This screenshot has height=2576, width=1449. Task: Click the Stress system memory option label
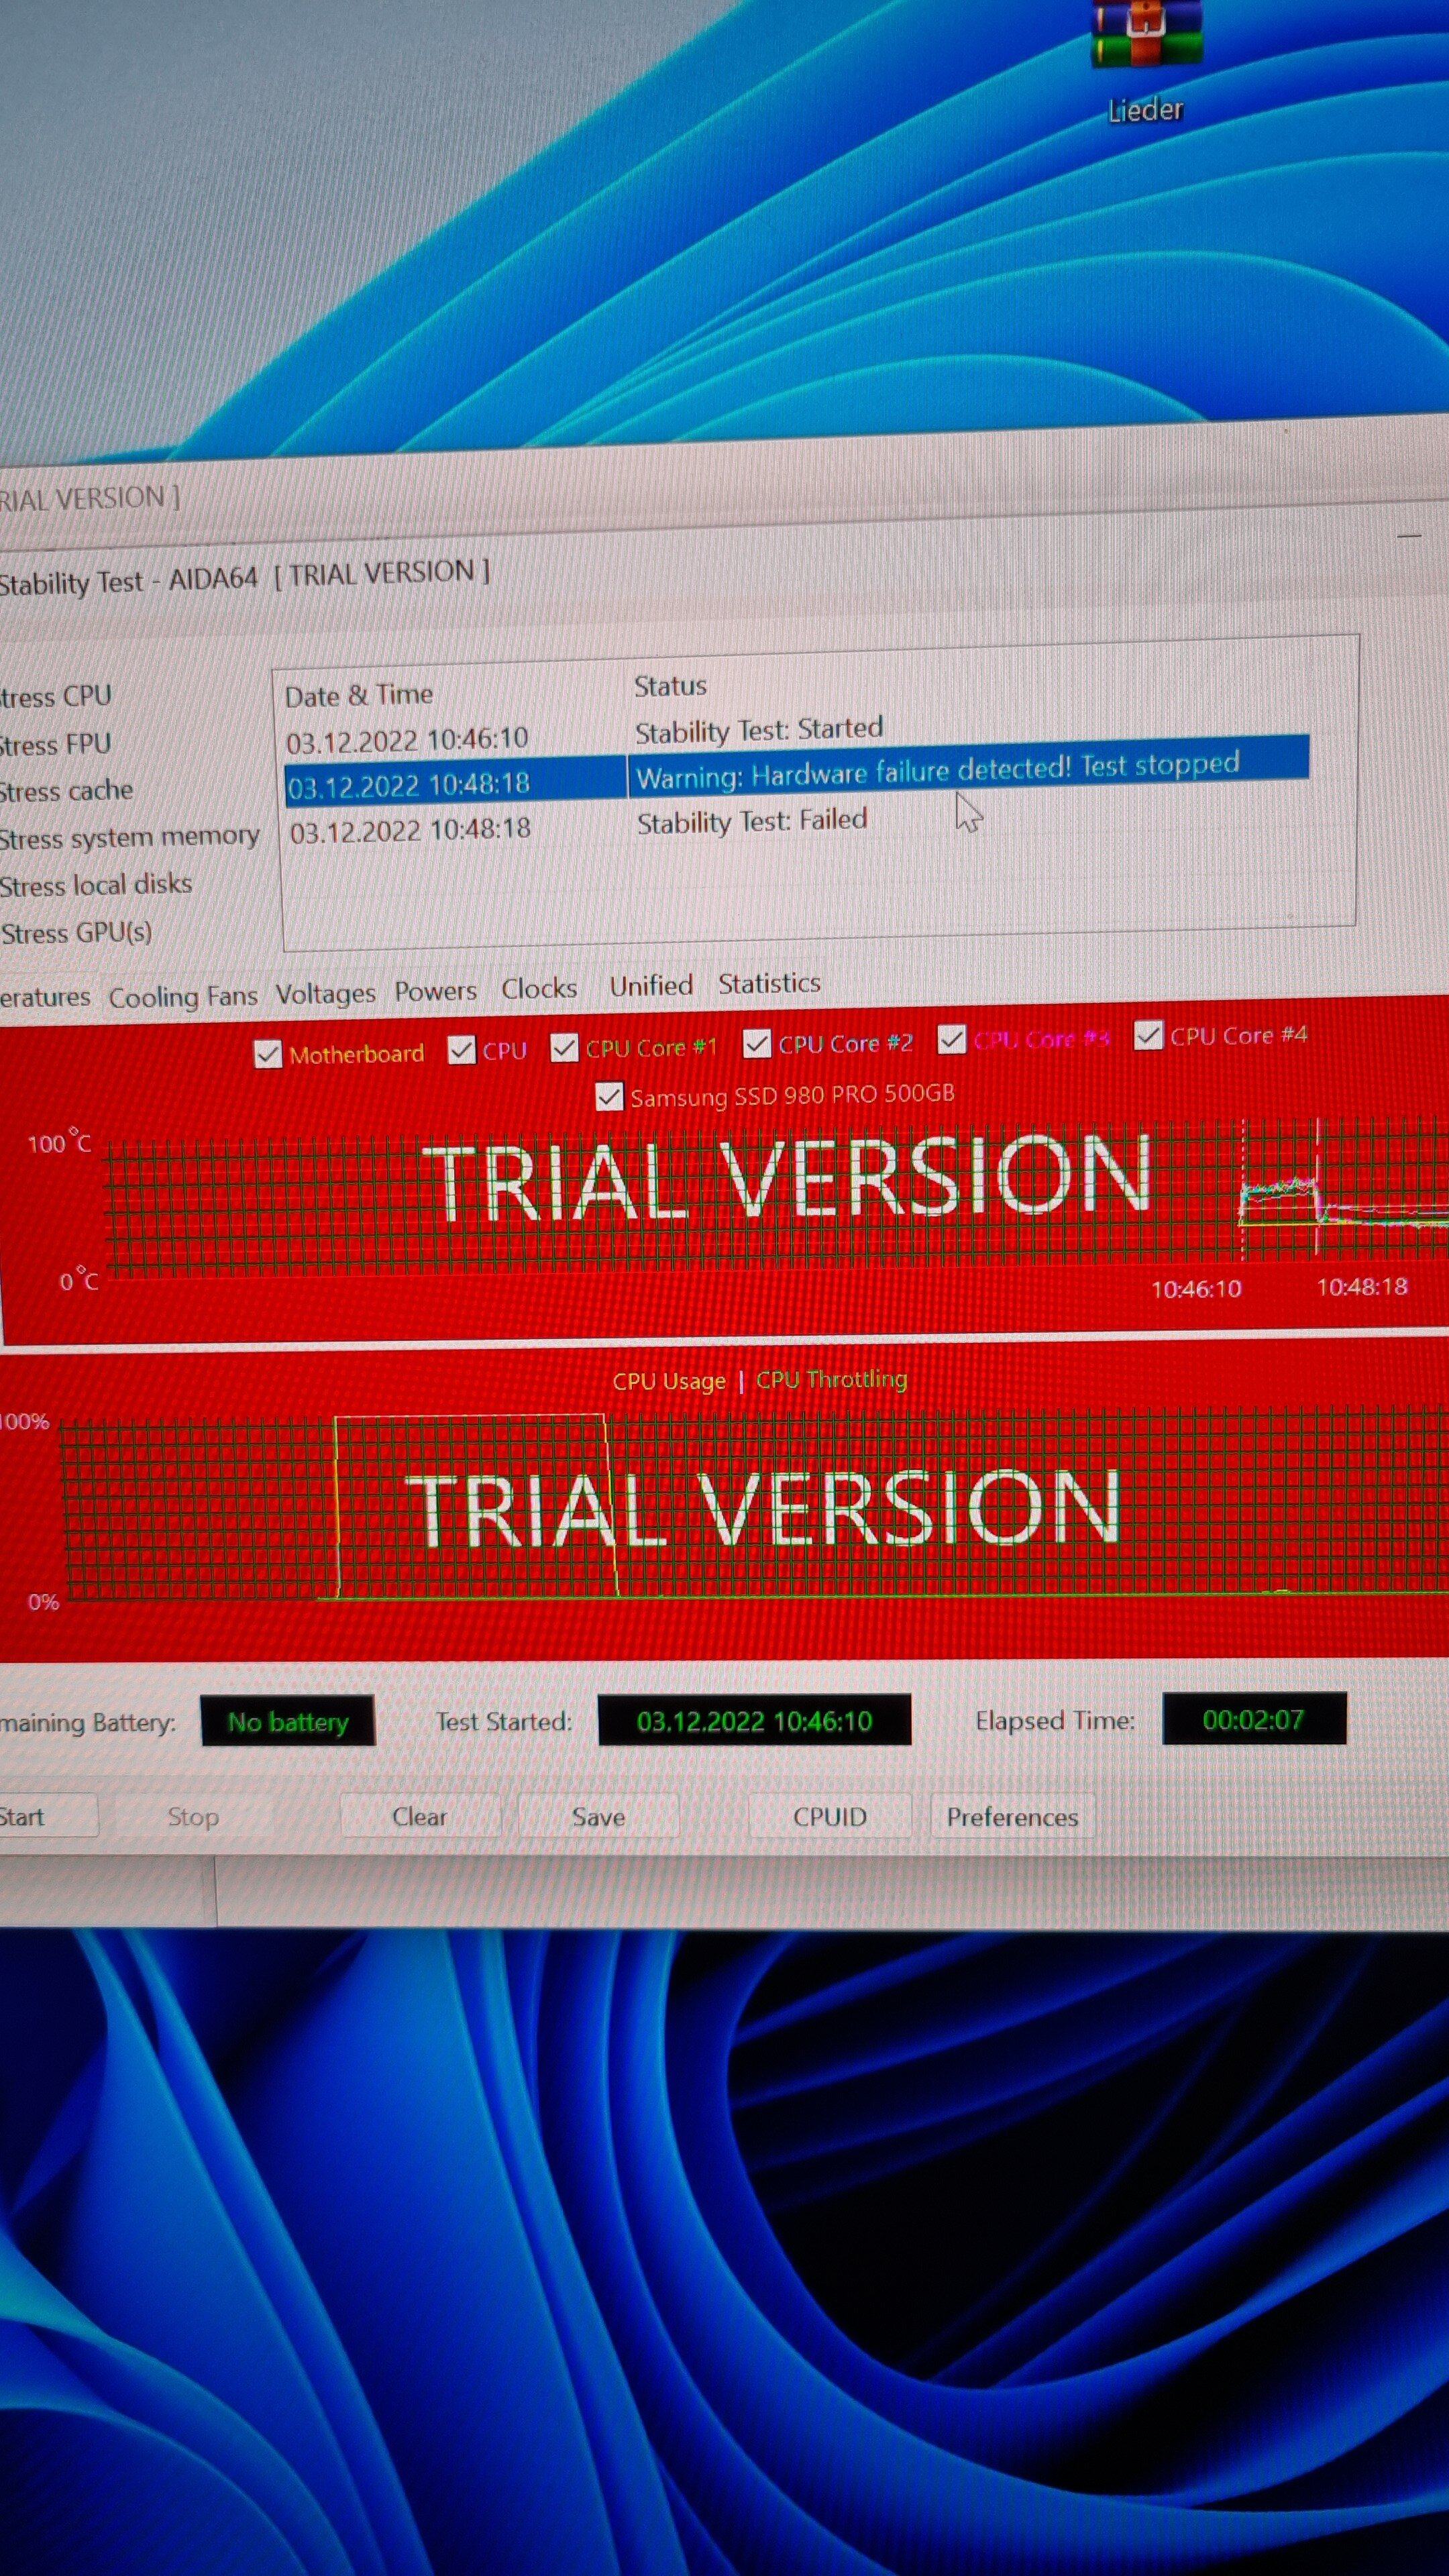tap(129, 837)
